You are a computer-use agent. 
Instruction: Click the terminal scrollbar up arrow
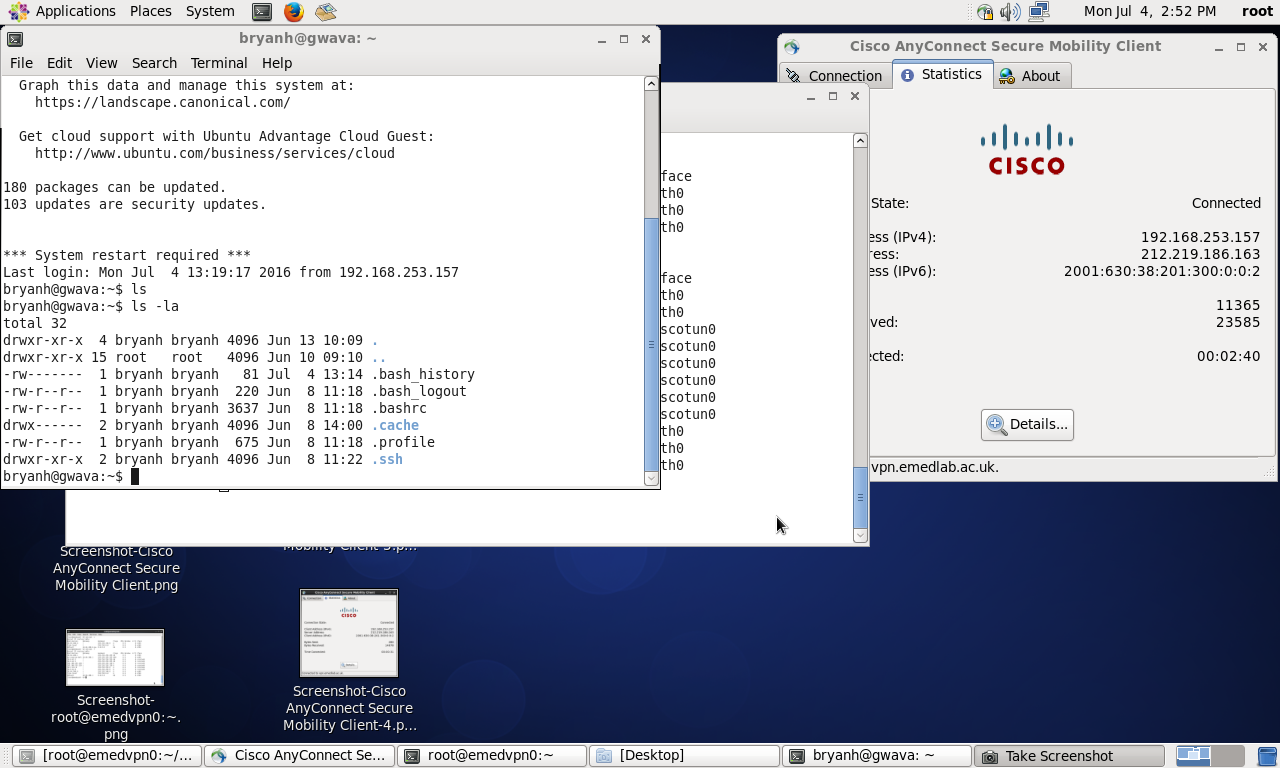pyautogui.click(x=651, y=84)
